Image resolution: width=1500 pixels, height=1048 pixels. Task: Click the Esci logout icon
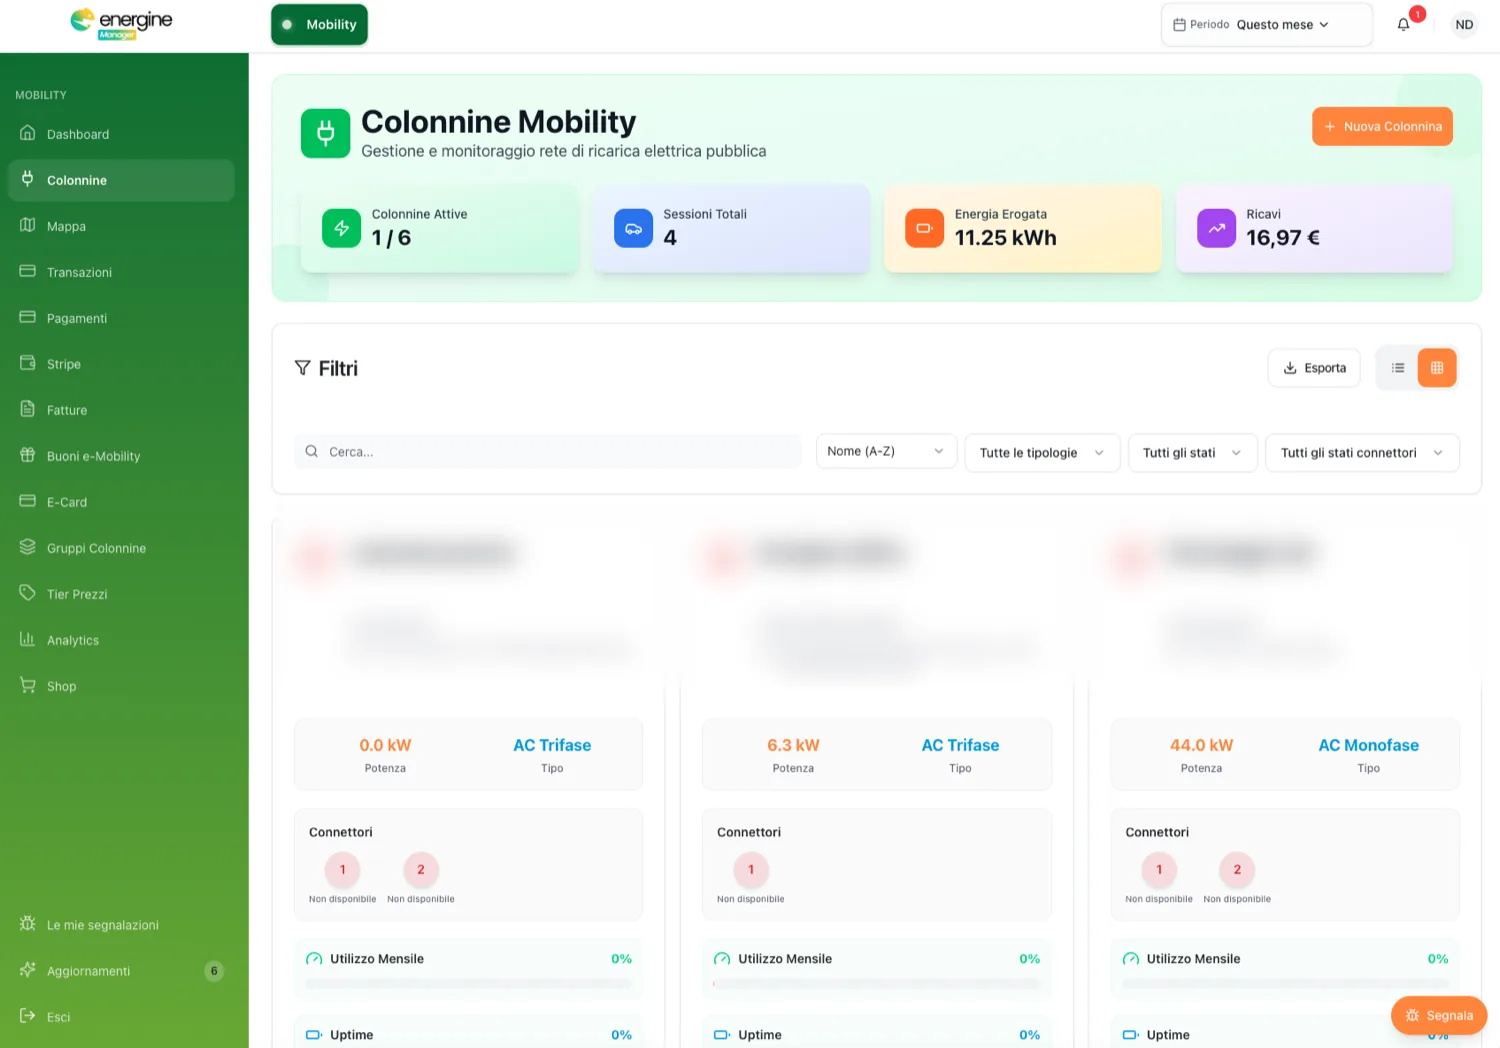(28, 1016)
